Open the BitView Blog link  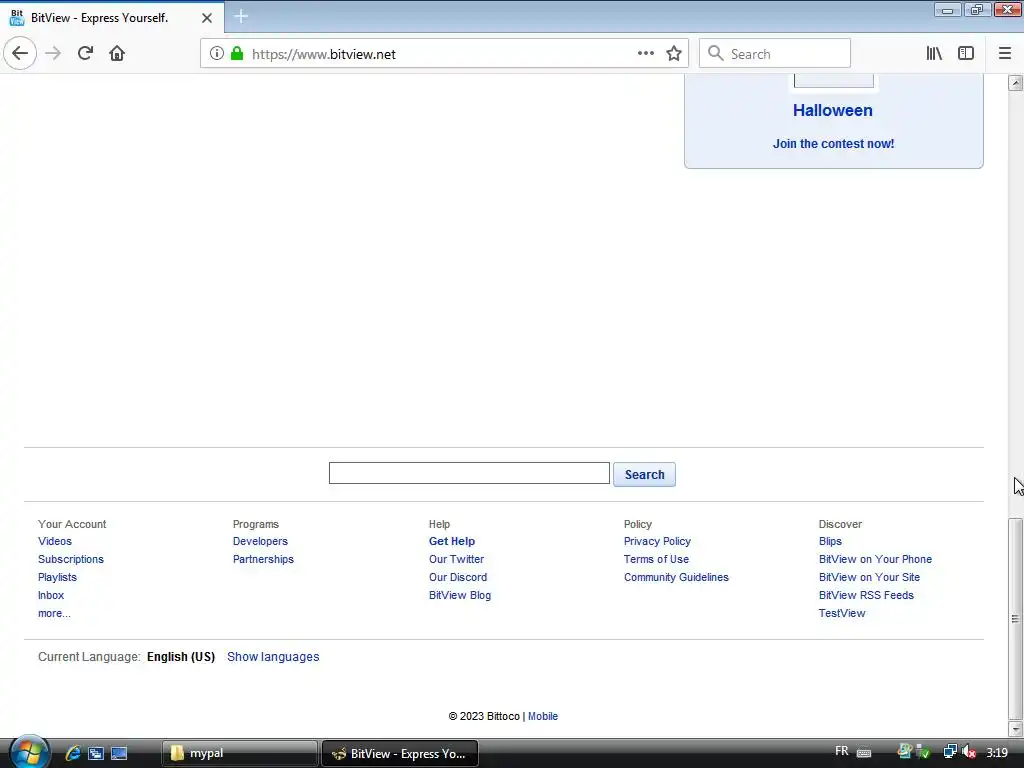460,596
